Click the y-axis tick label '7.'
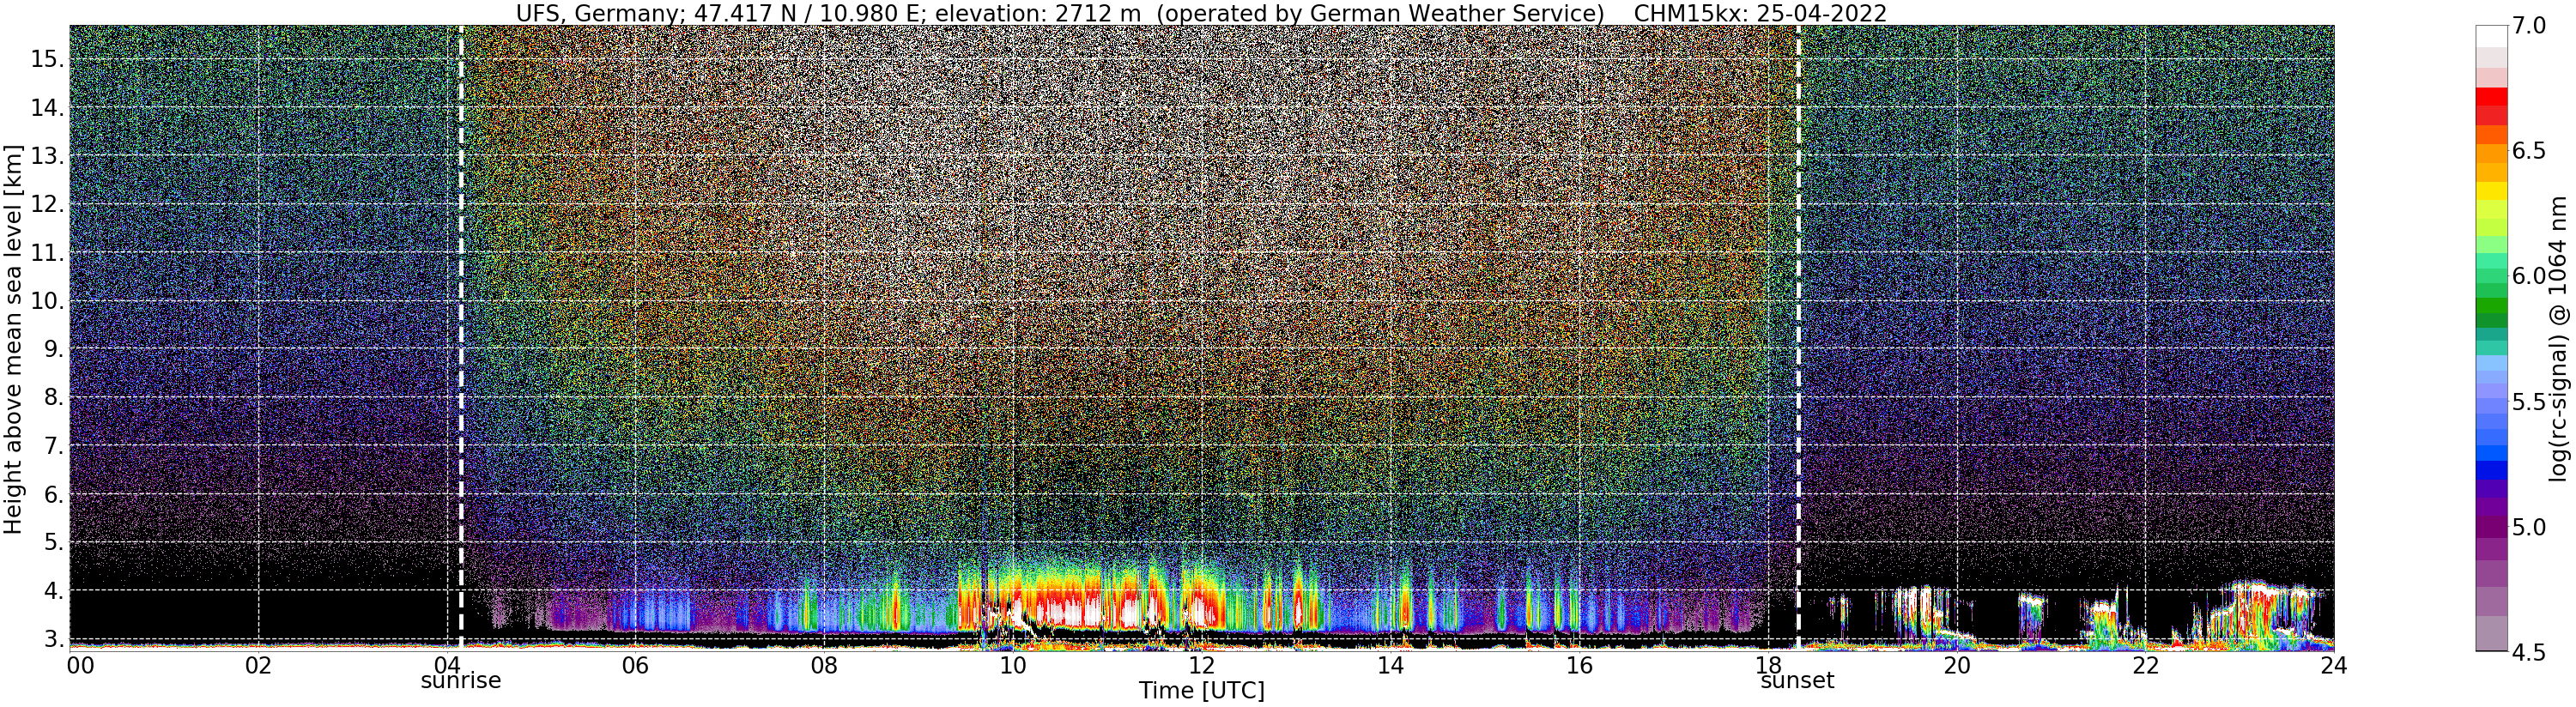This screenshot has height=707, width=2576. [52, 446]
